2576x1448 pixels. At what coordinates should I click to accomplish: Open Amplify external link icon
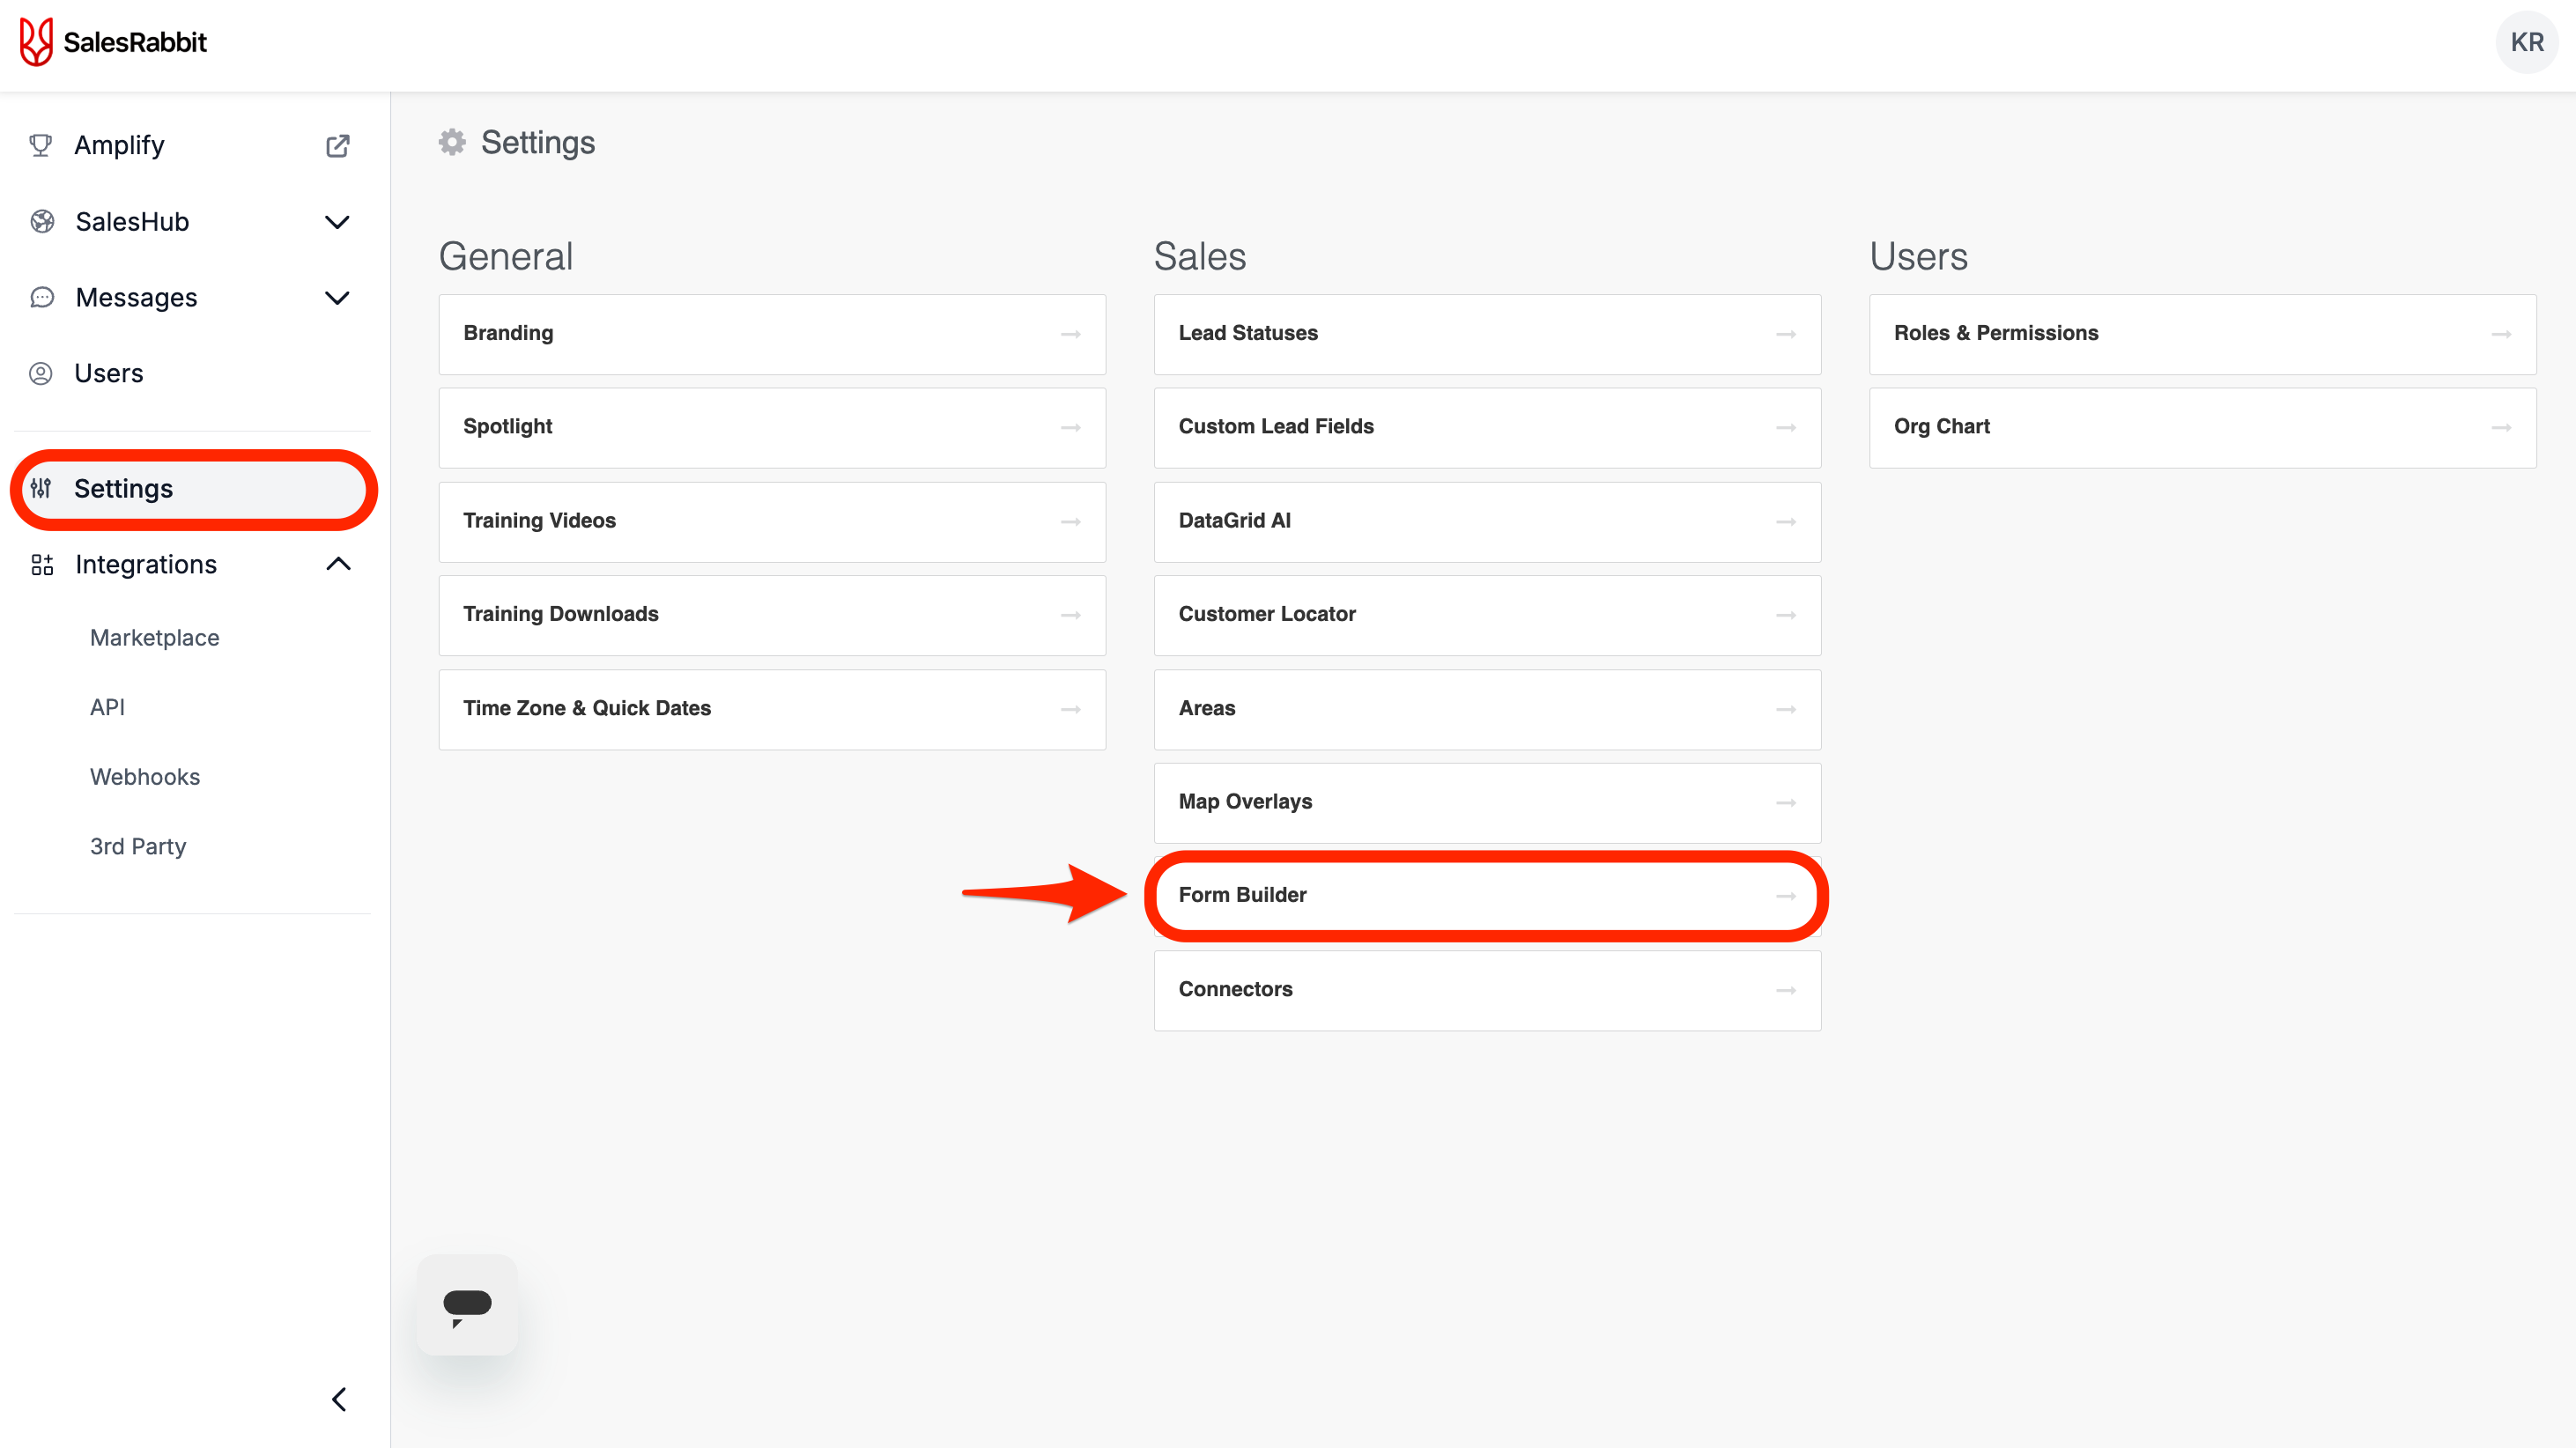338,146
